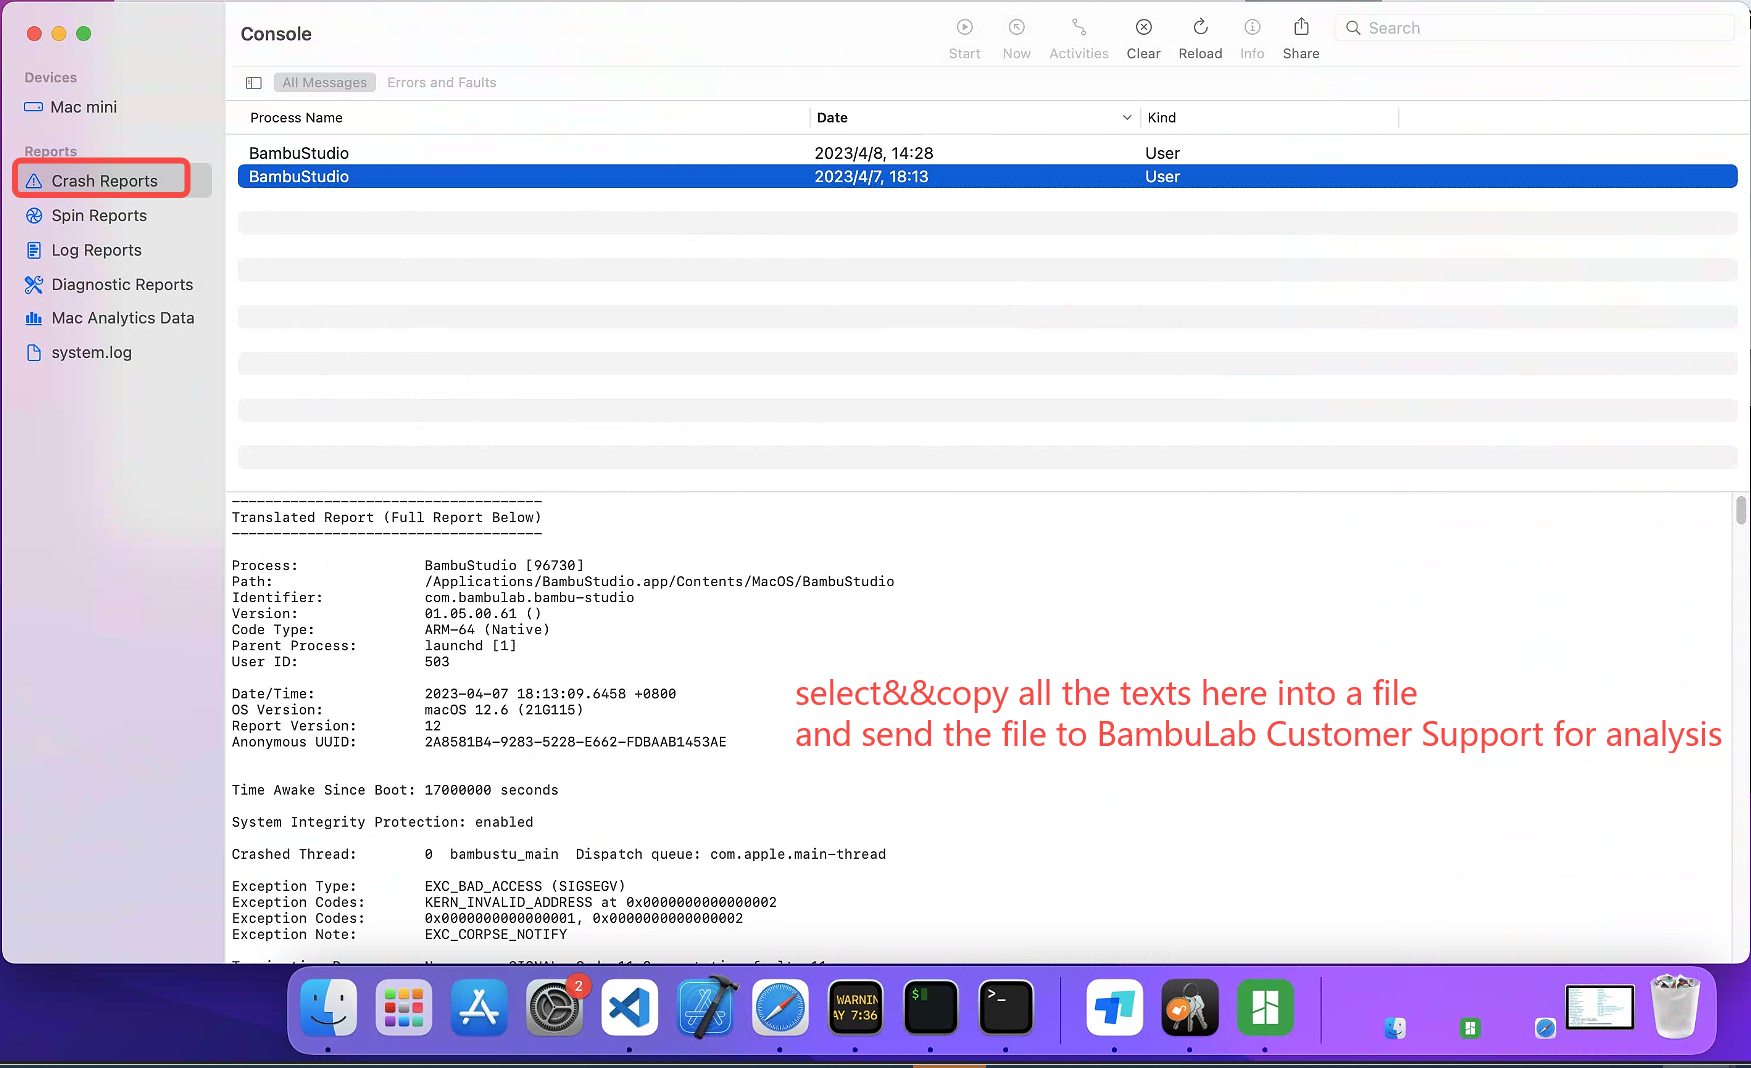The image size is (1751, 1068).
Task: Open Diagnostic Reports in sidebar
Action: pyautogui.click(x=122, y=285)
